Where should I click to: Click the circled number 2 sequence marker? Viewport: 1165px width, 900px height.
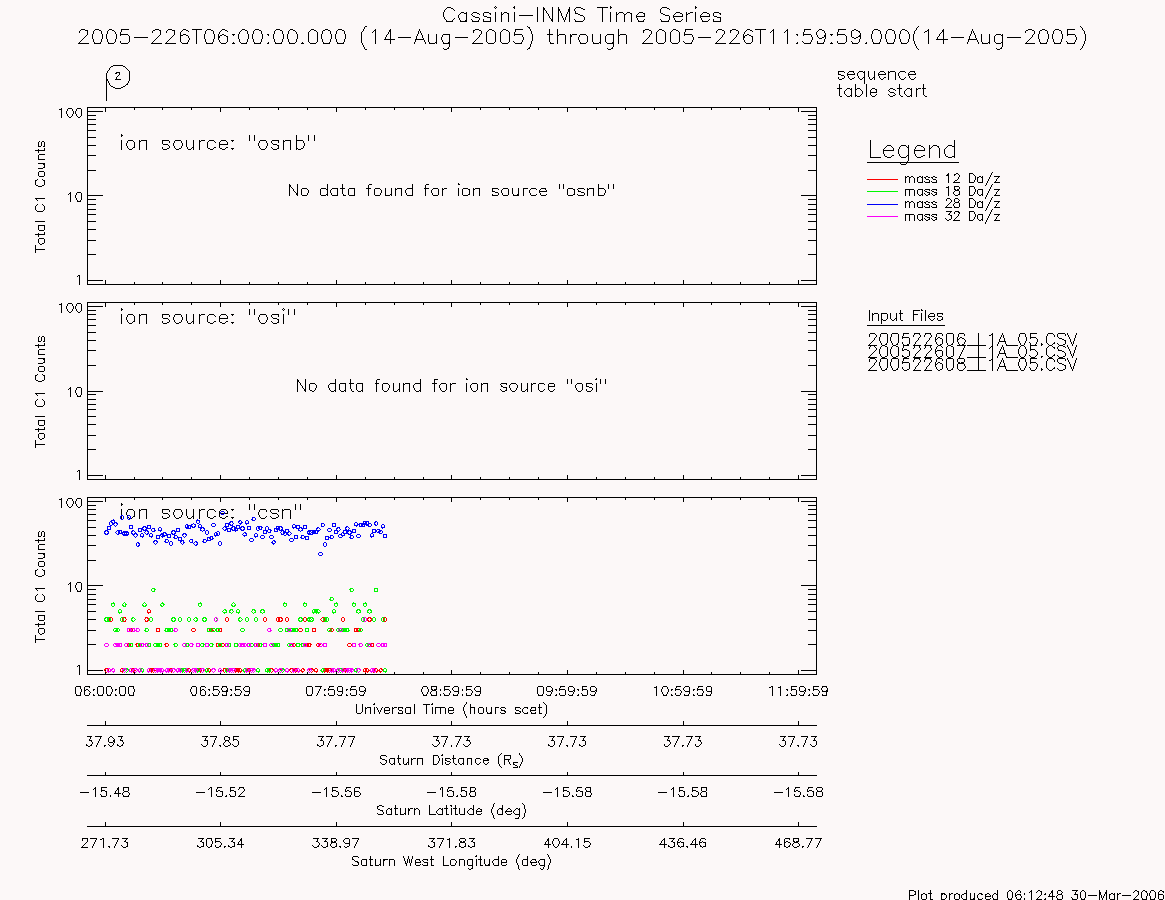click(118, 77)
